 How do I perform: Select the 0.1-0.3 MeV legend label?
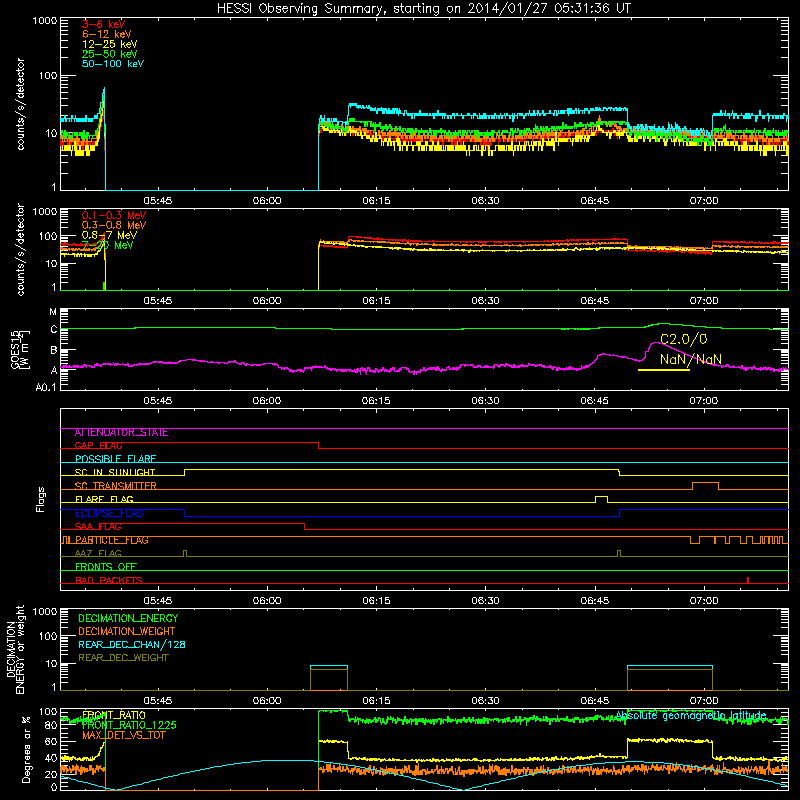tap(114, 215)
